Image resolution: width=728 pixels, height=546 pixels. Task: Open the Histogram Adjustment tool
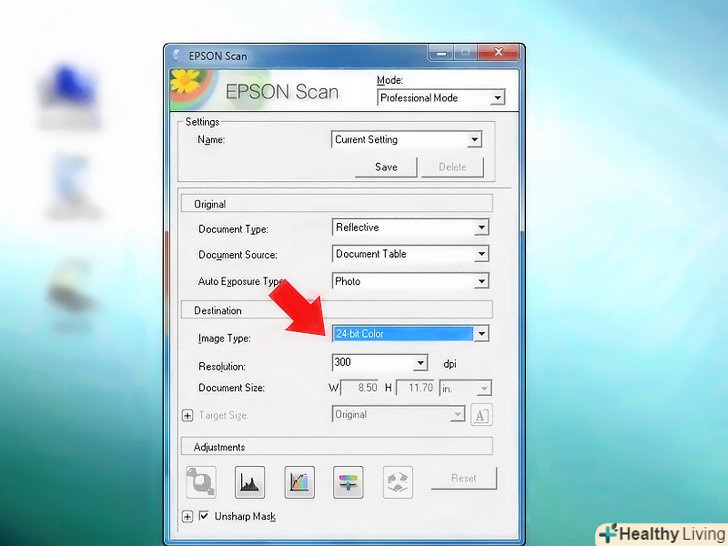250,482
